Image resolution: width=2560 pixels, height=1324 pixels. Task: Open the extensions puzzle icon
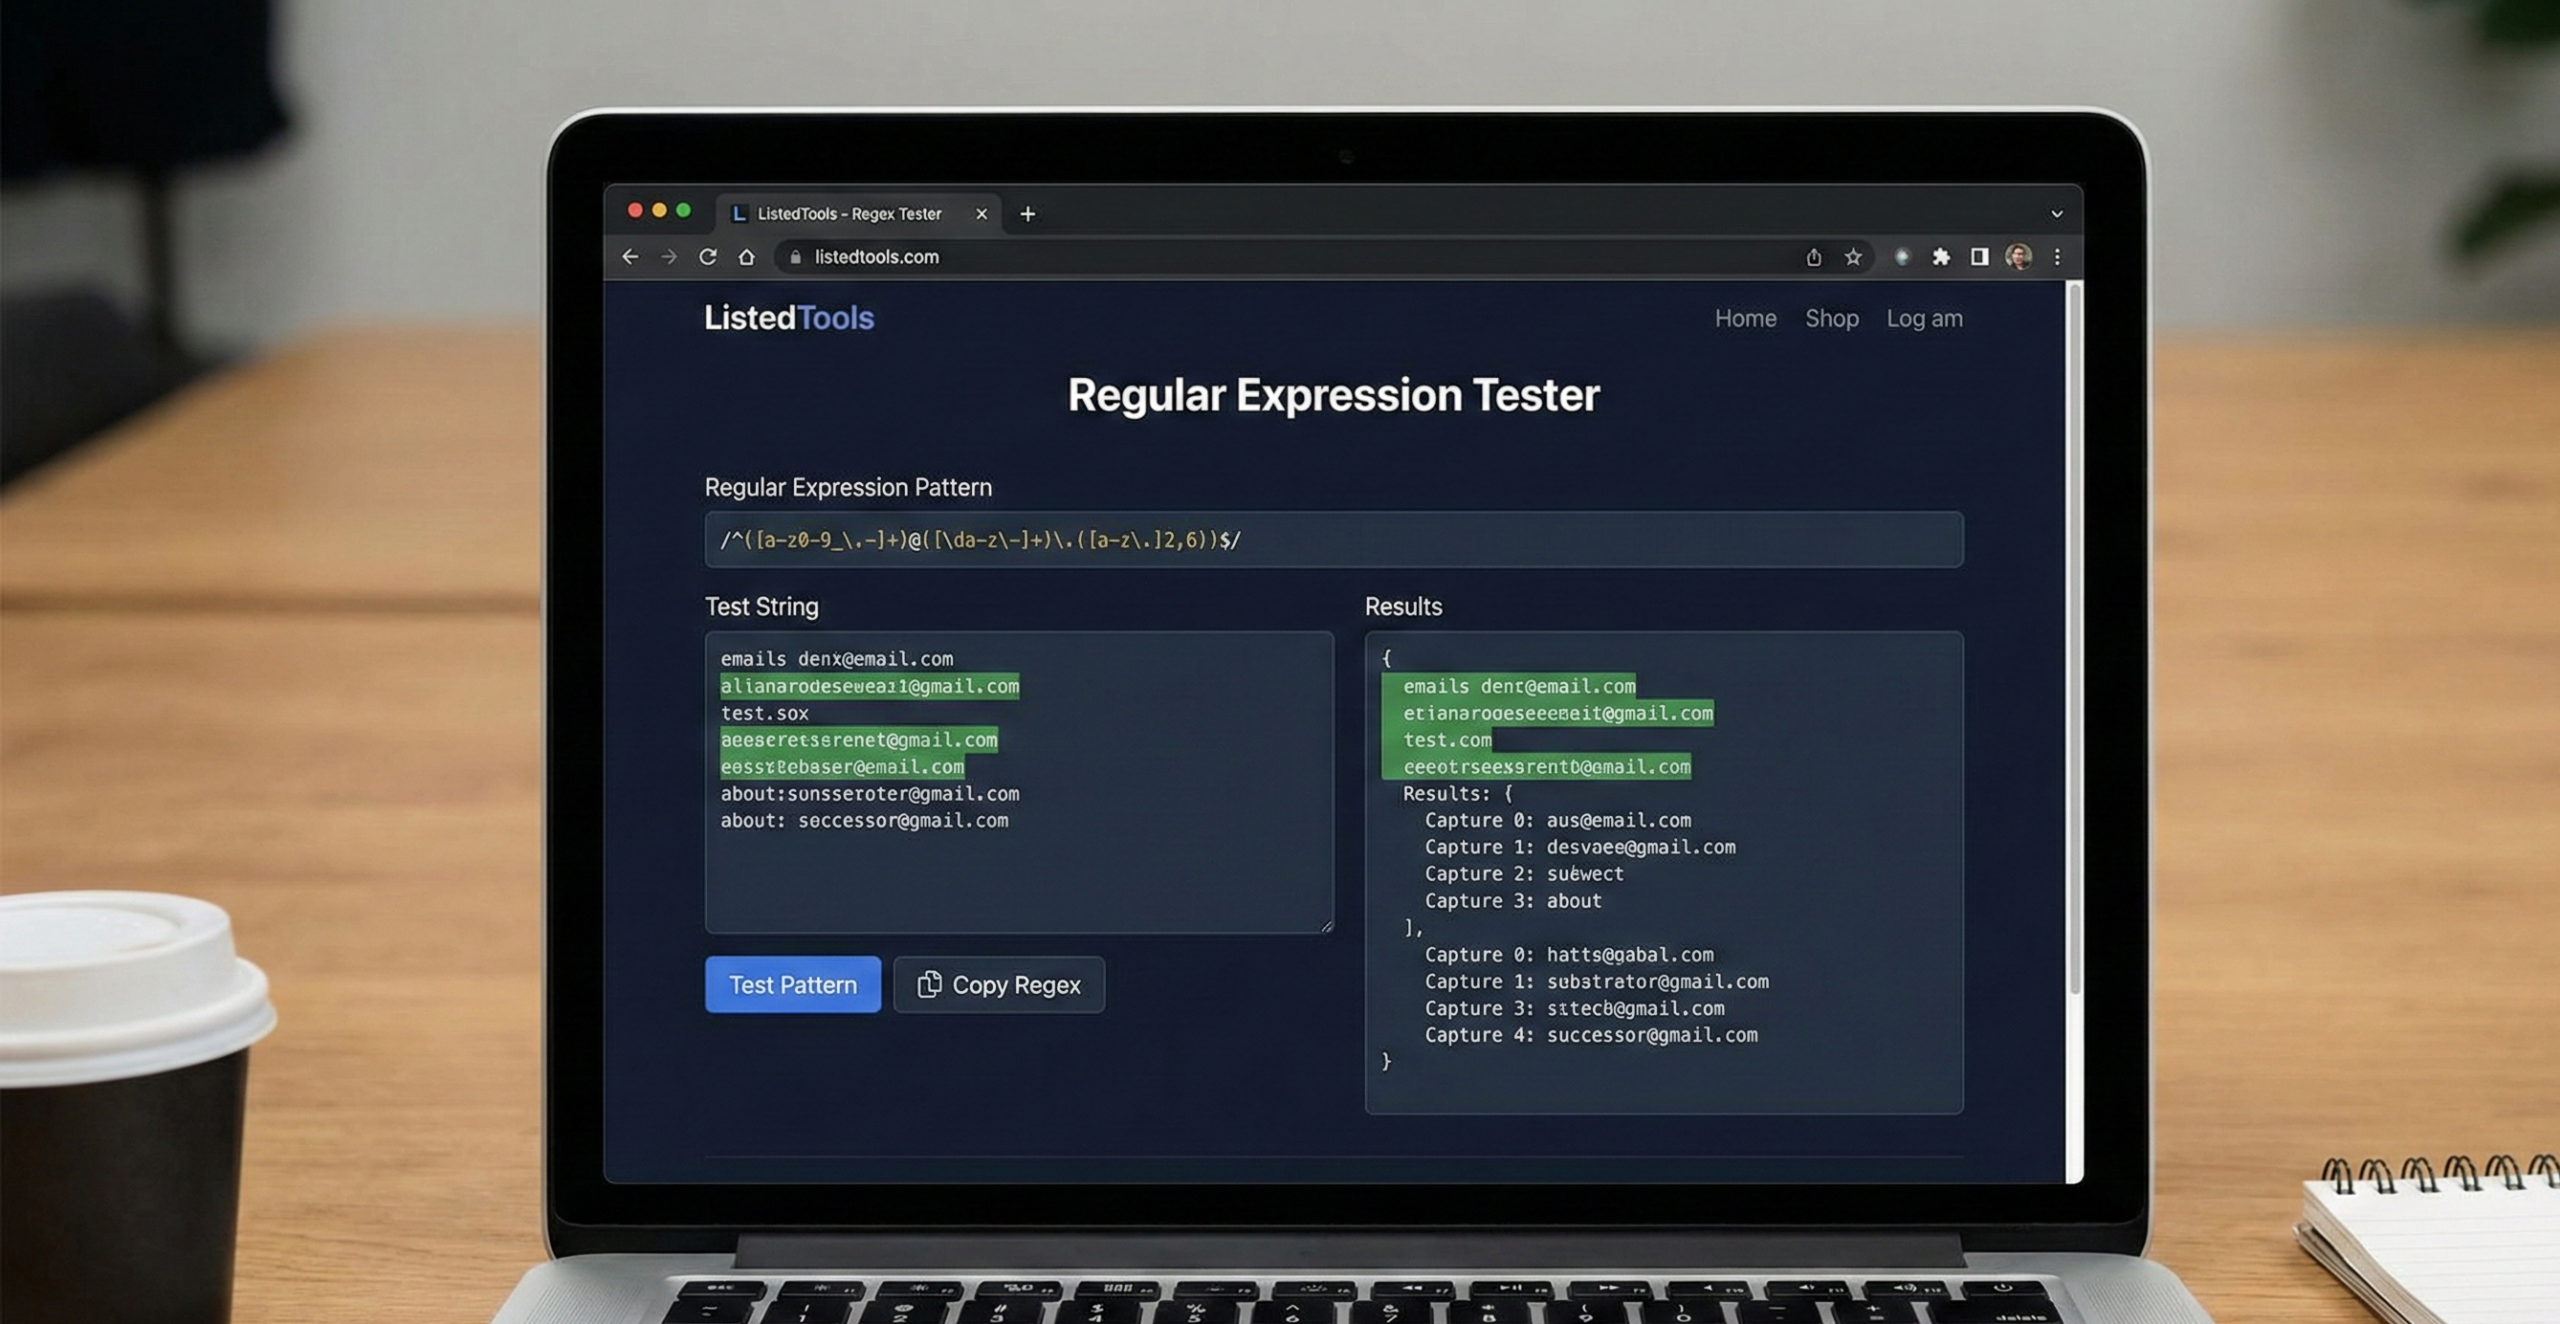coord(1941,257)
